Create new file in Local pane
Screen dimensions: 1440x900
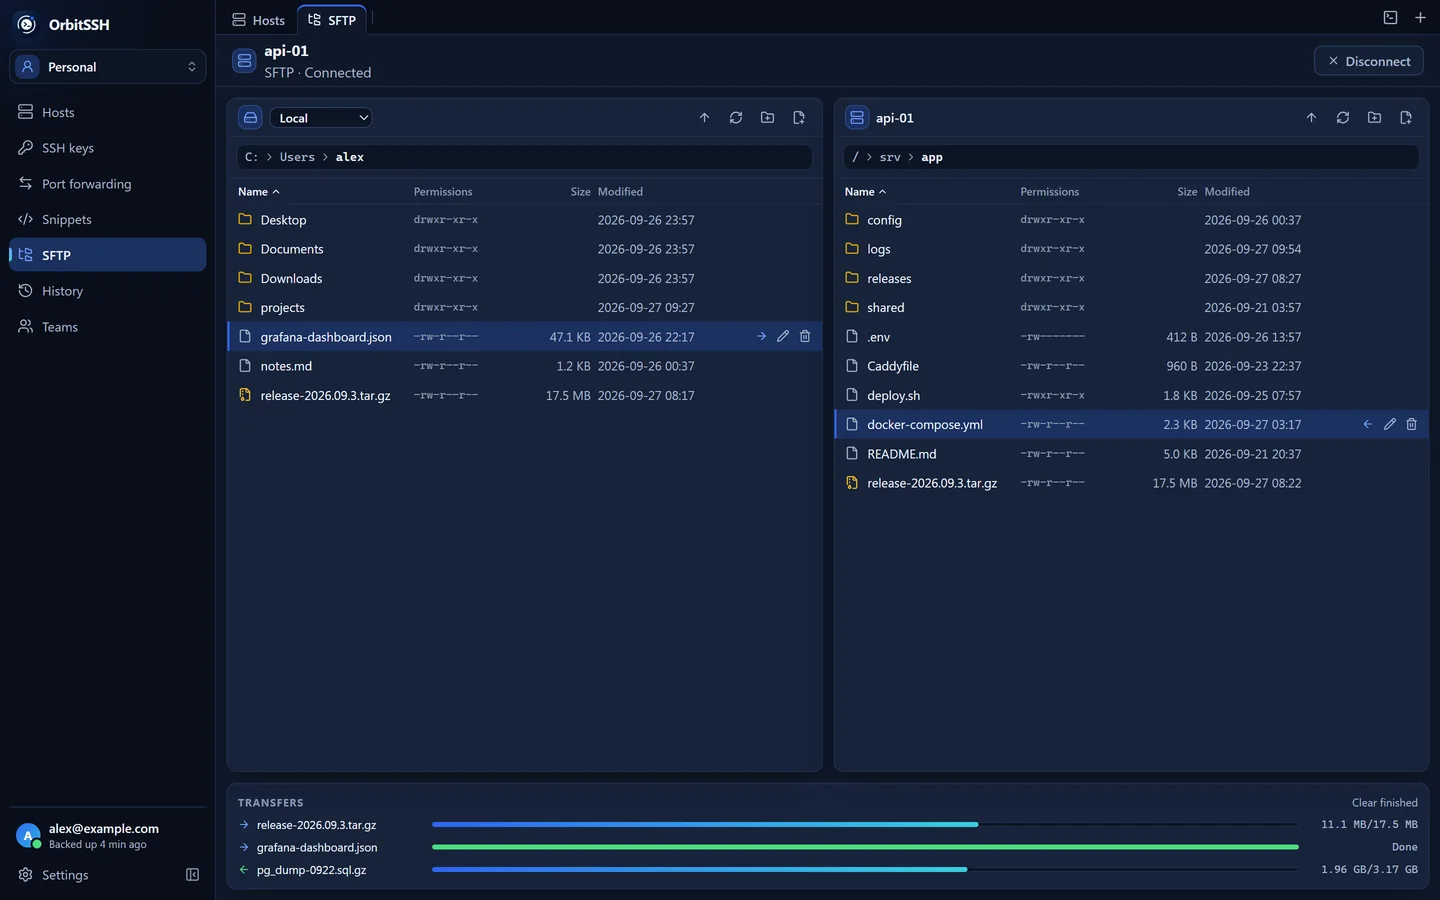click(799, 118)
